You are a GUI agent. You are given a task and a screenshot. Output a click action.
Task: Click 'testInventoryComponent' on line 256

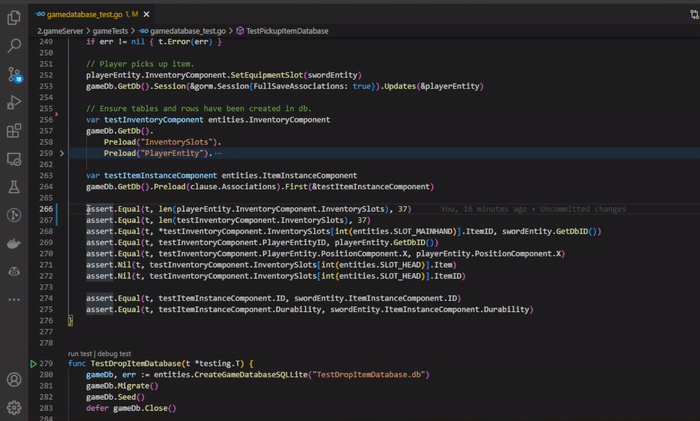tap(154, 120)
